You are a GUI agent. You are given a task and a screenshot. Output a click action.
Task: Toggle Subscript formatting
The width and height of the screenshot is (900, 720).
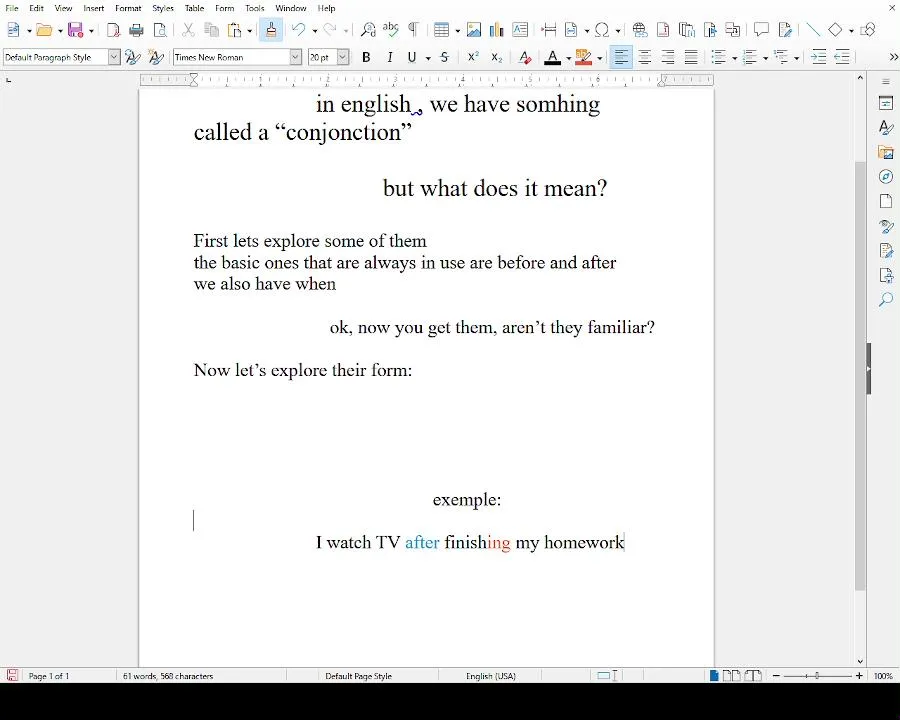(x=496, y=57)
